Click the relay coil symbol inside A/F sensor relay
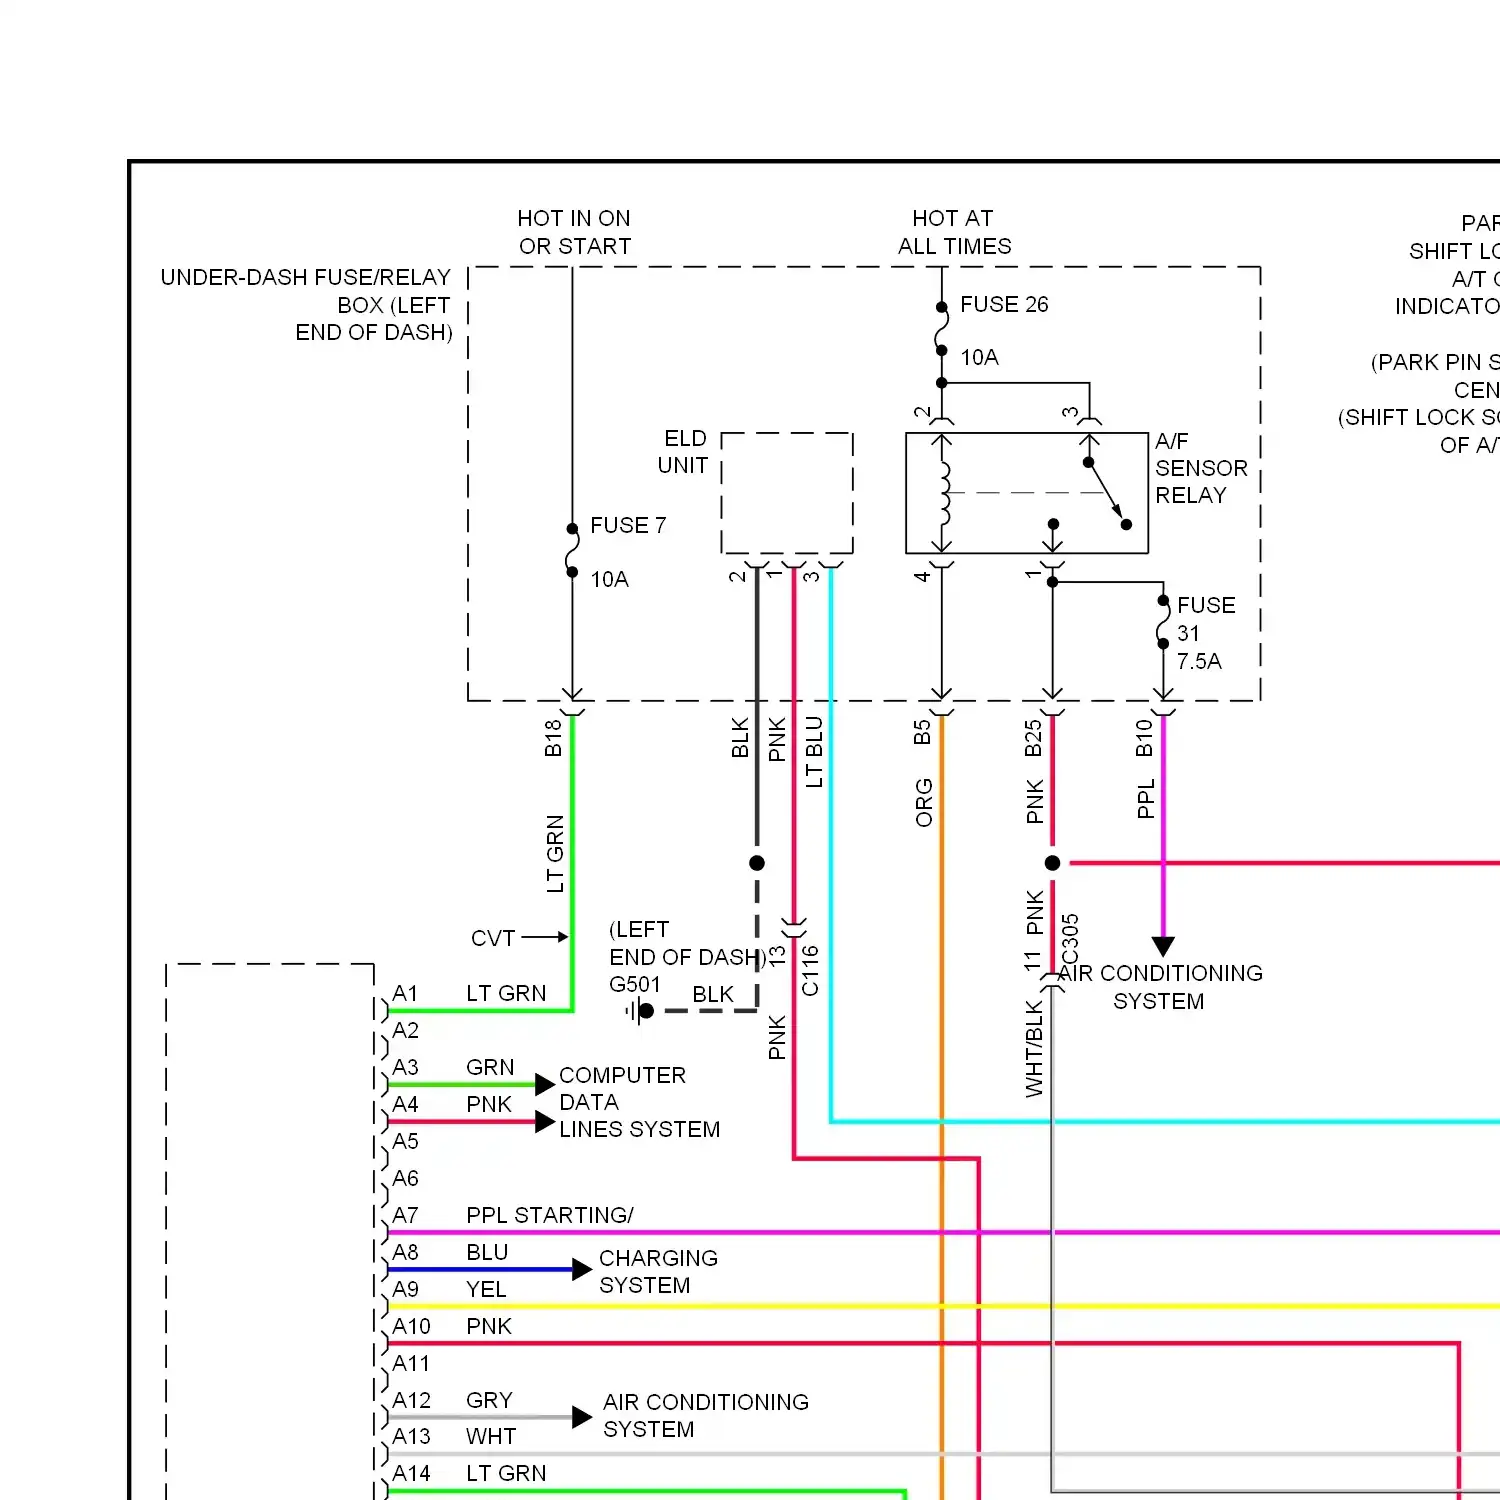The height and width of the screenshot is (1500, 1500). click(943, 493)
